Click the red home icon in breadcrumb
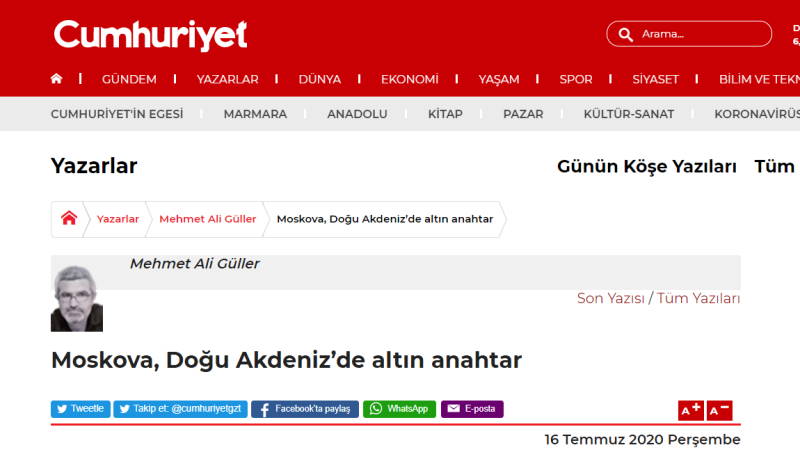This screenshot has height=452, width=800. pos(69,219)
